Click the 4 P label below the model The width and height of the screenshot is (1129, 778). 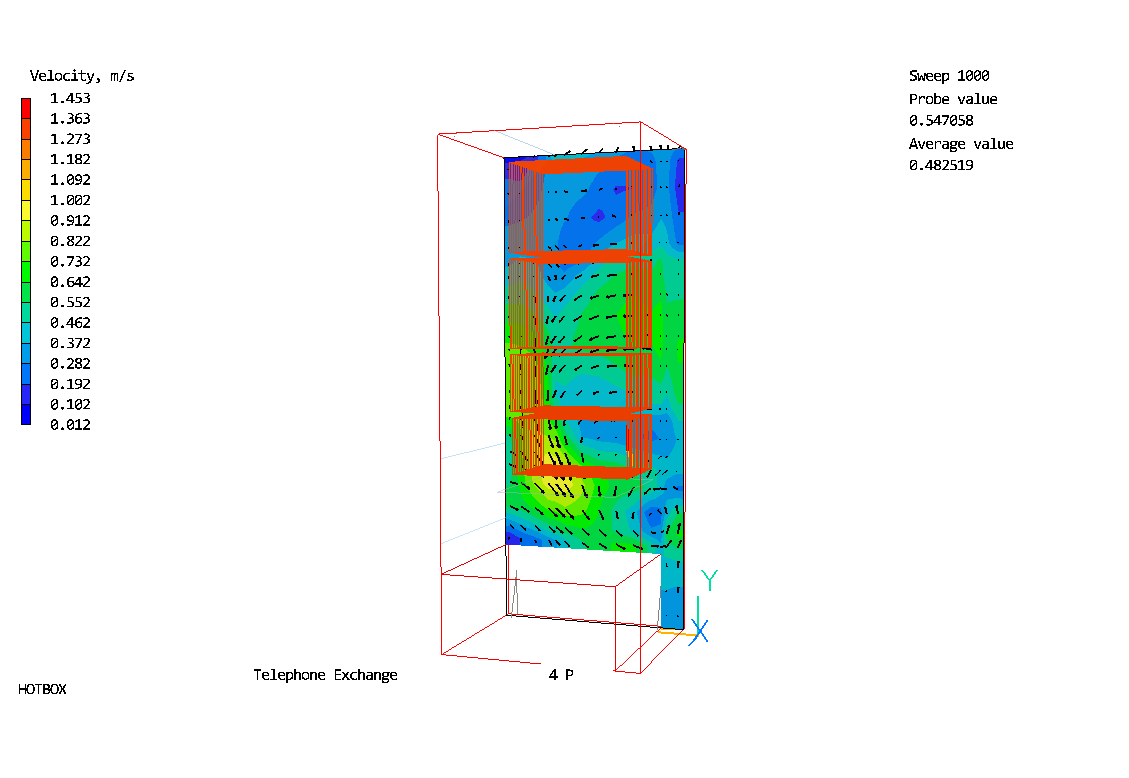click(x=560, y=675)
